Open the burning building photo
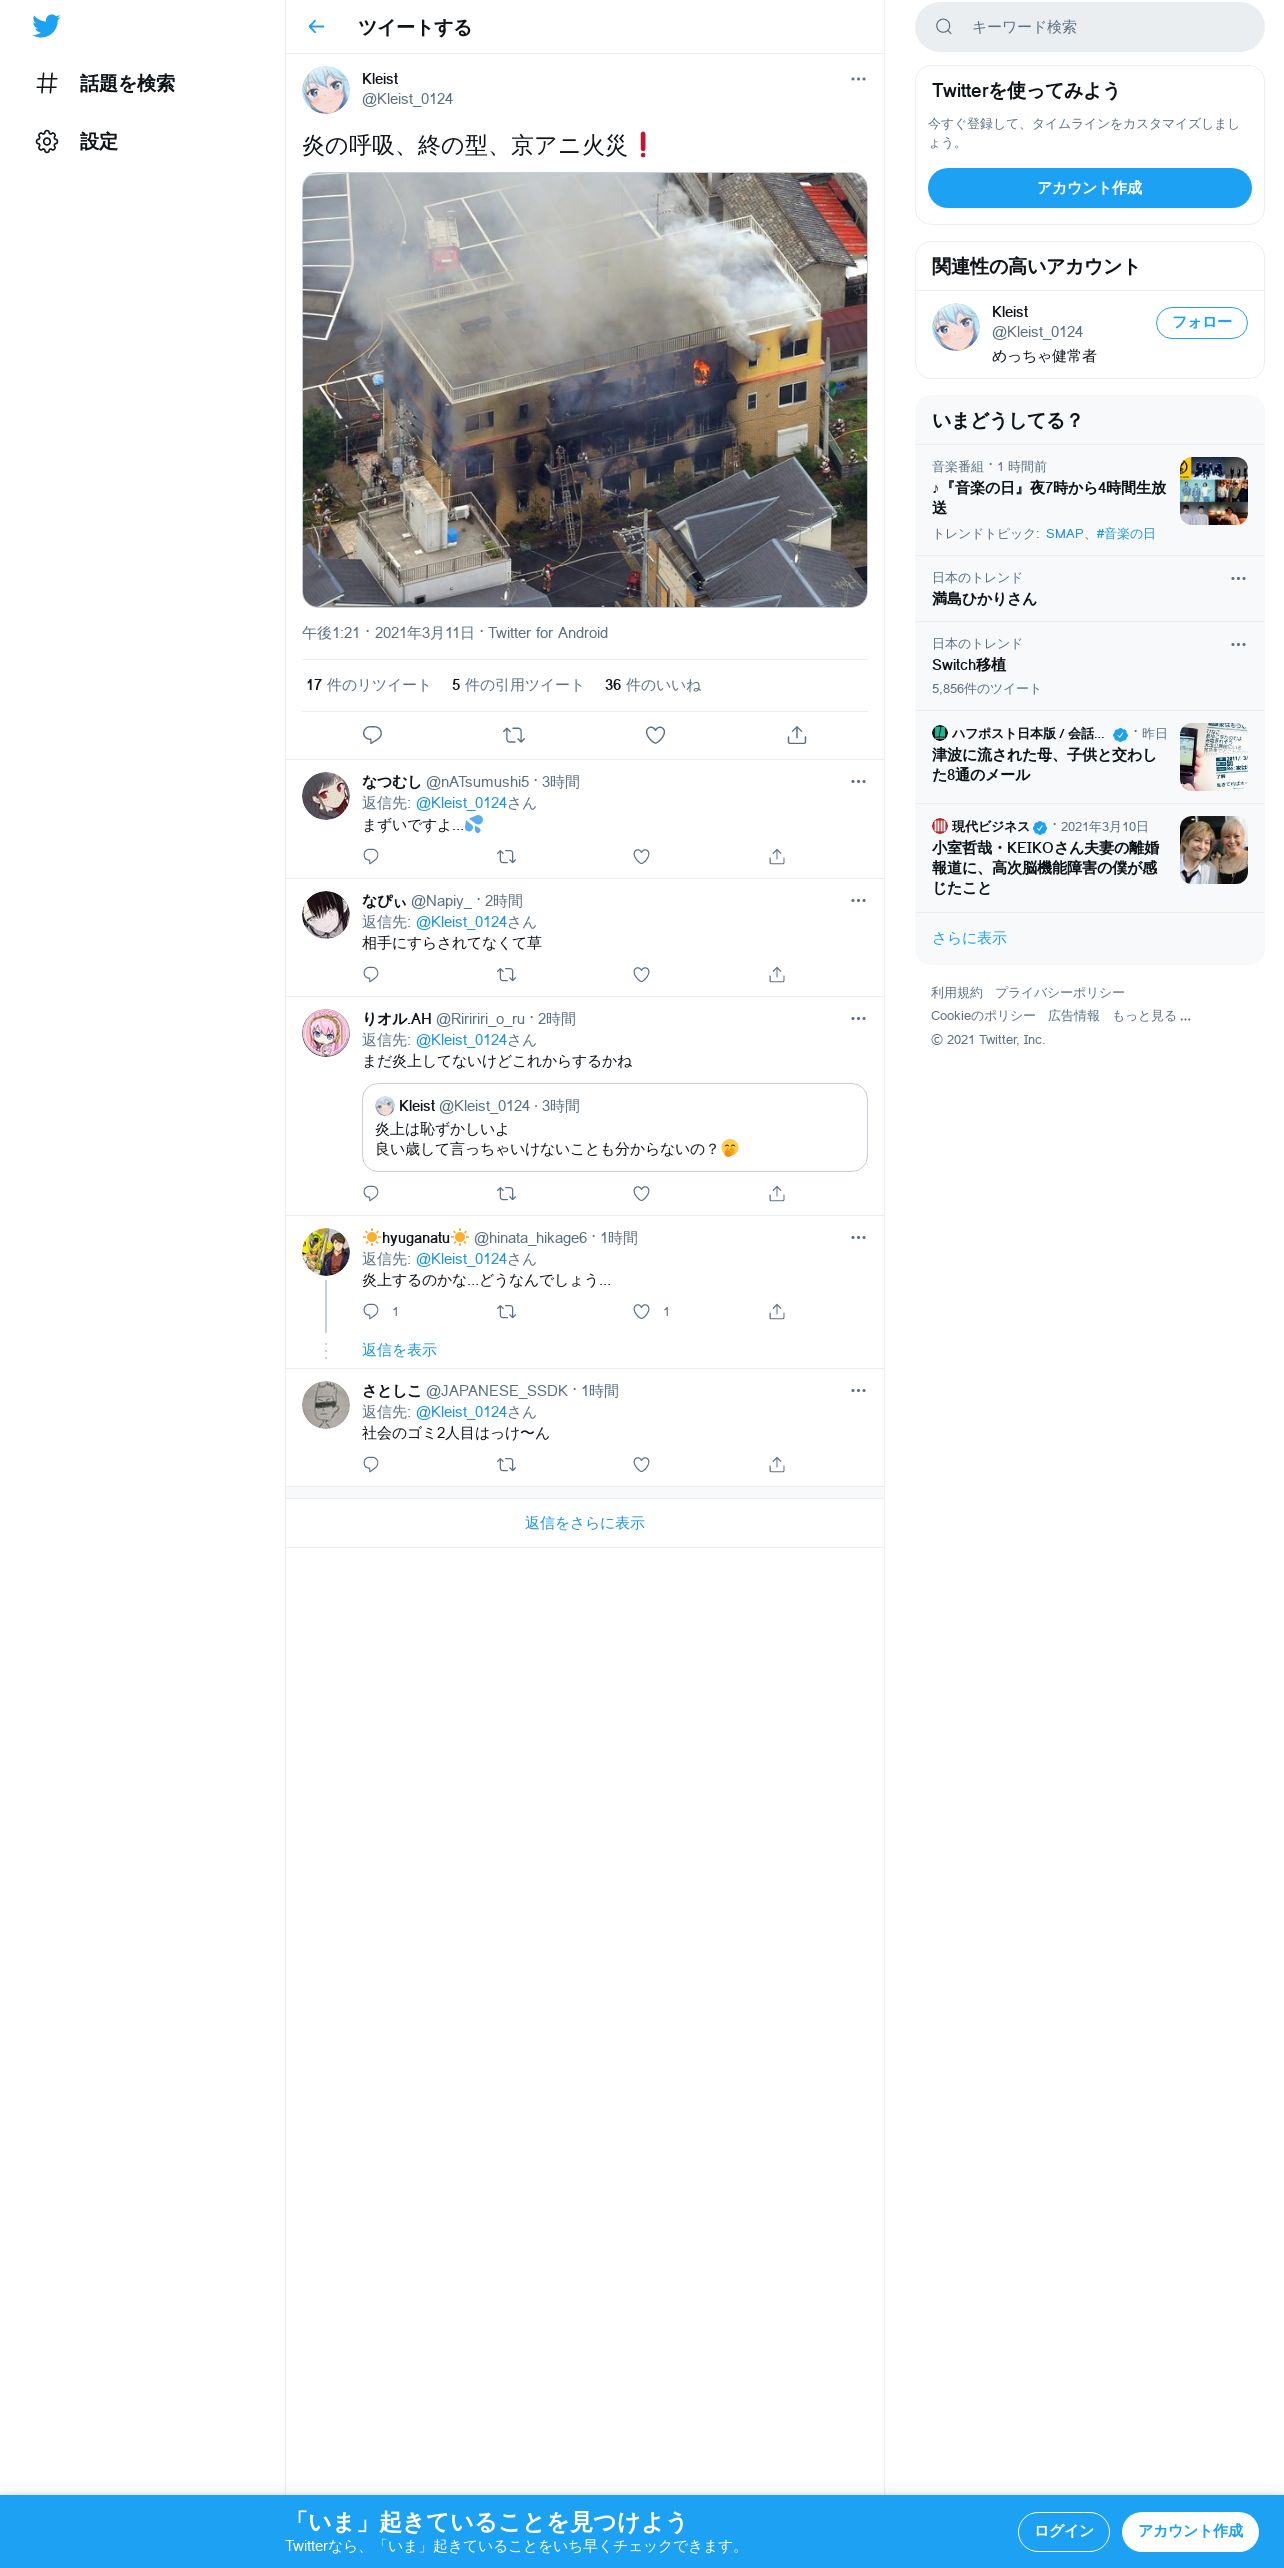This screenshot has width=1284, height=2568. 585,390
